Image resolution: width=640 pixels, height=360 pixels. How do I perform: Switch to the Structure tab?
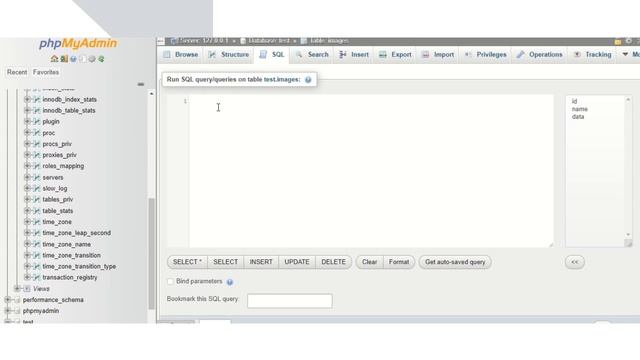click(229, 55)
